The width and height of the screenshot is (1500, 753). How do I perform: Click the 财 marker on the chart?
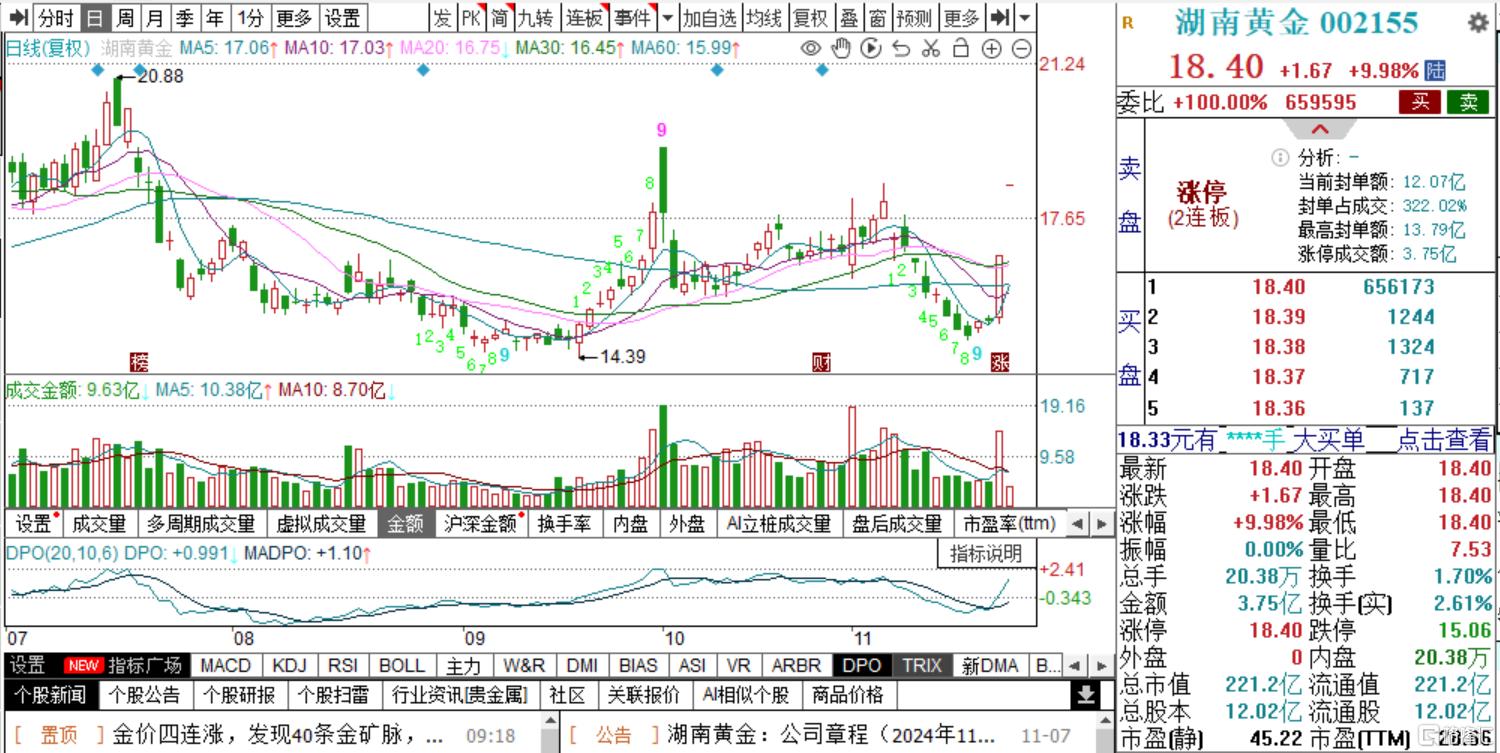[x=821, y=362]
